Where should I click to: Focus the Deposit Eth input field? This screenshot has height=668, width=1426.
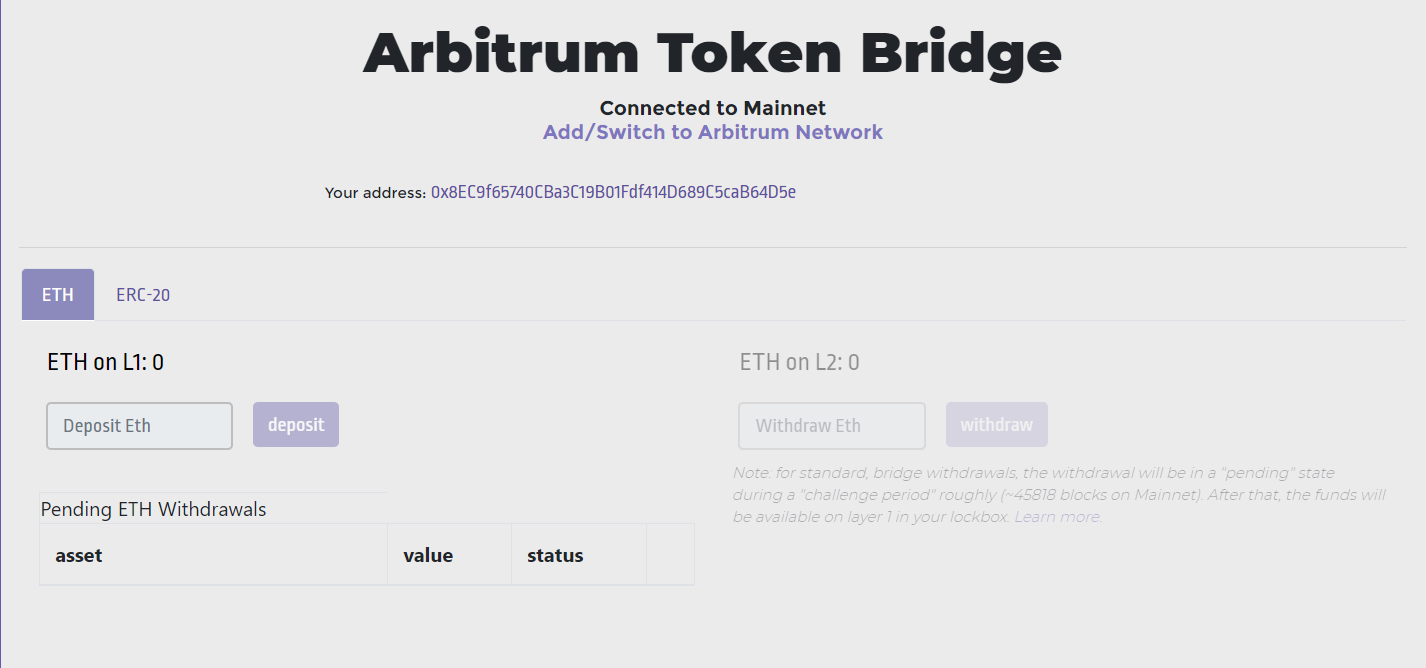tap(140, 426)
